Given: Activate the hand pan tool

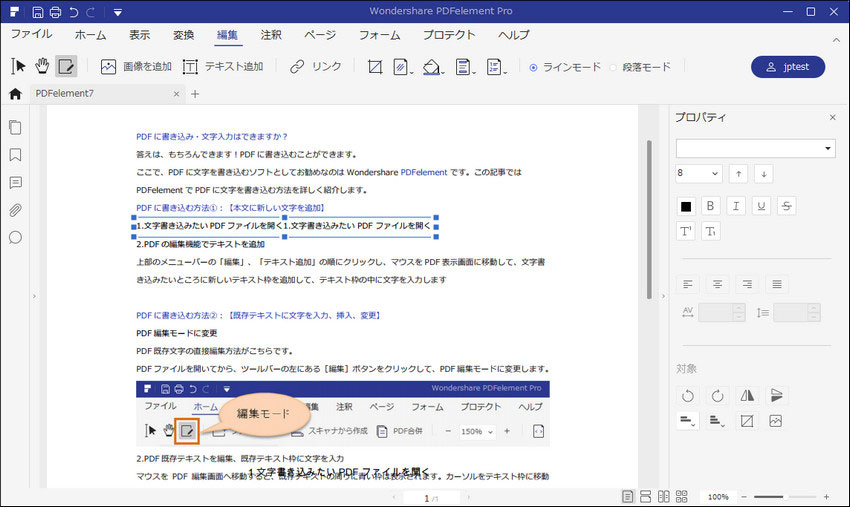Looking at the screenshot, I should click(x=42, y=66).
